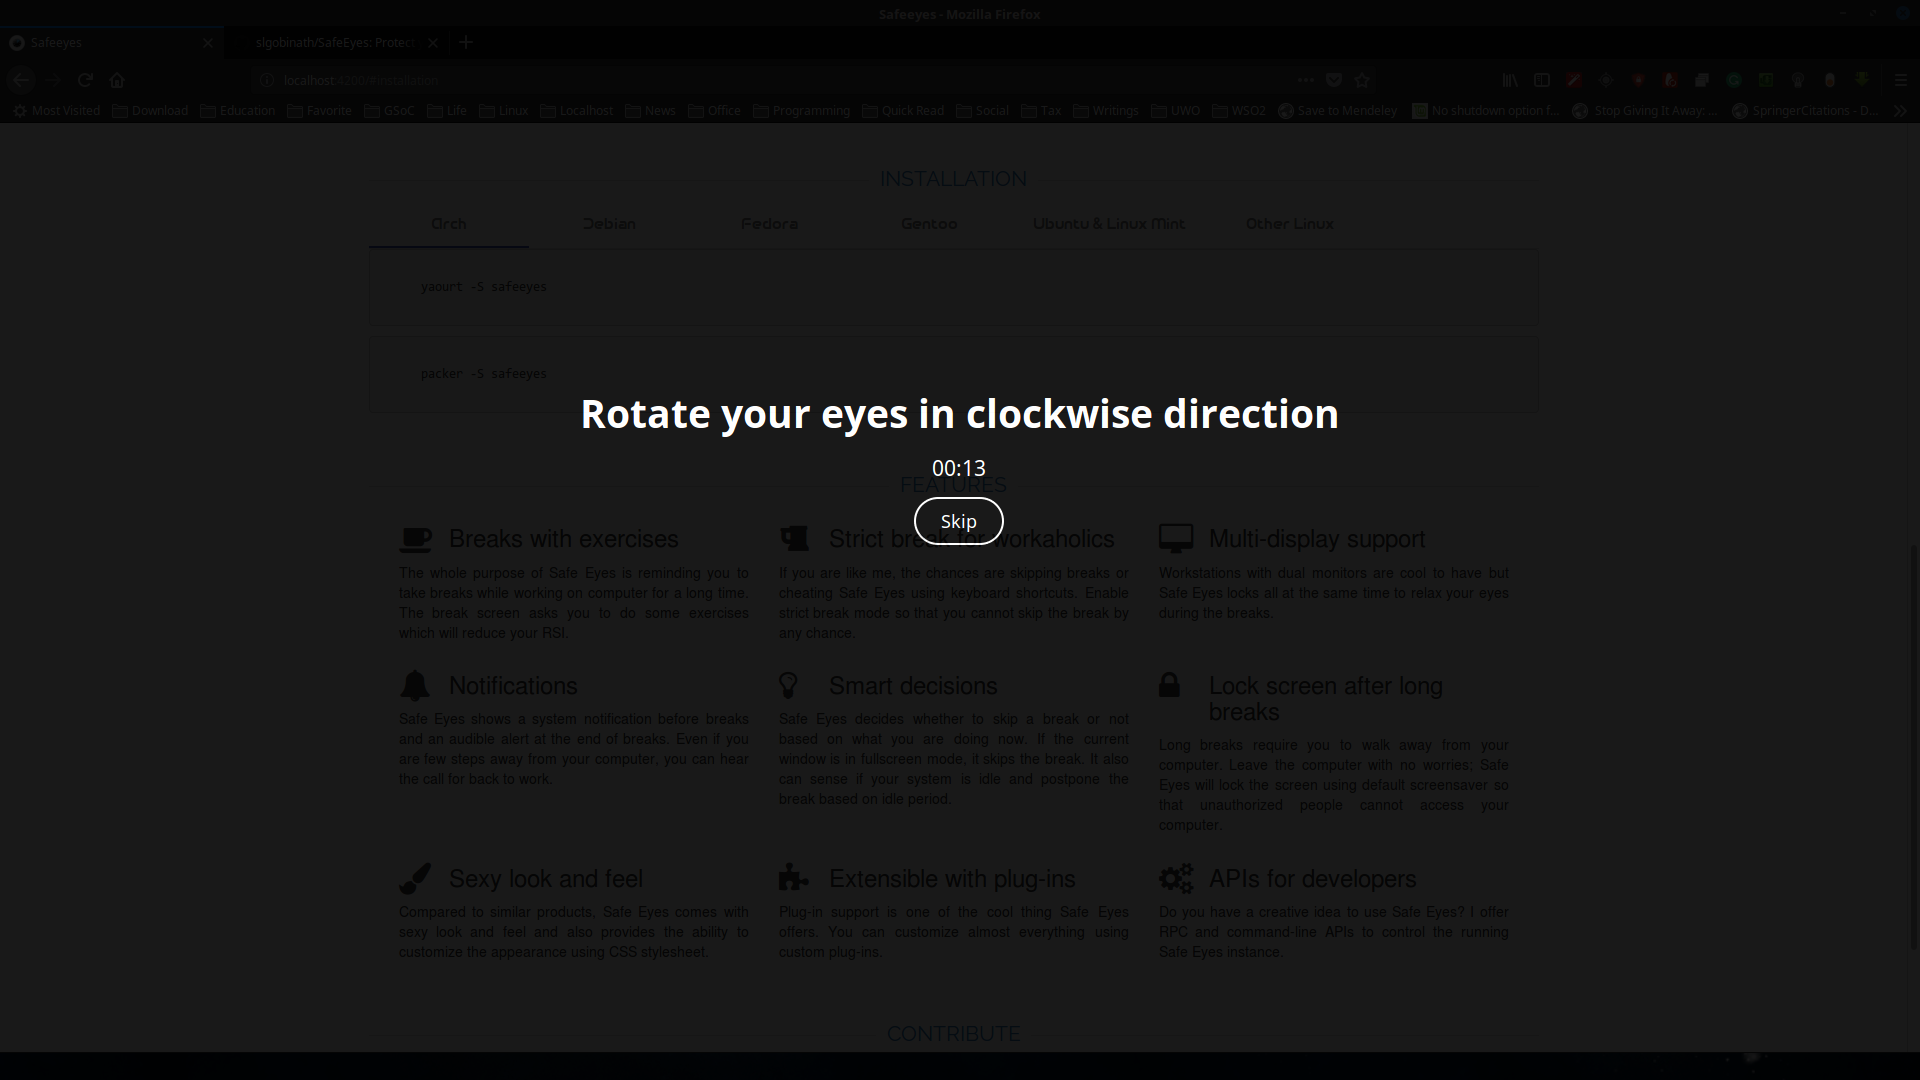
Task: Toggle the sidebar view icon
Action: pyautogui.click(x=1542, y=80)
